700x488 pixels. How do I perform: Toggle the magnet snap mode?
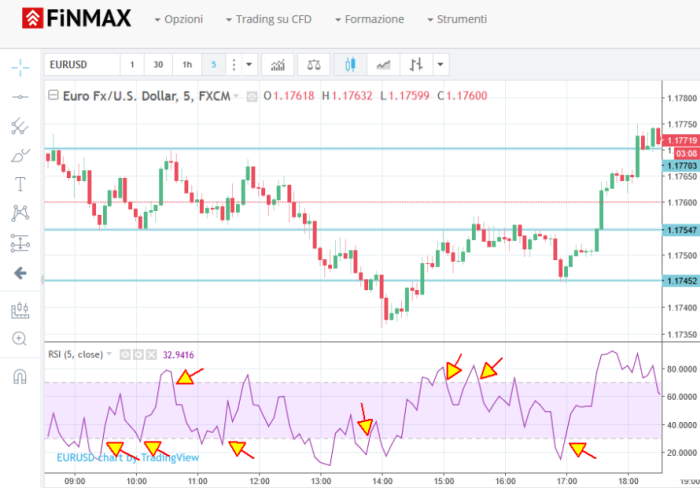coord(20,376)
